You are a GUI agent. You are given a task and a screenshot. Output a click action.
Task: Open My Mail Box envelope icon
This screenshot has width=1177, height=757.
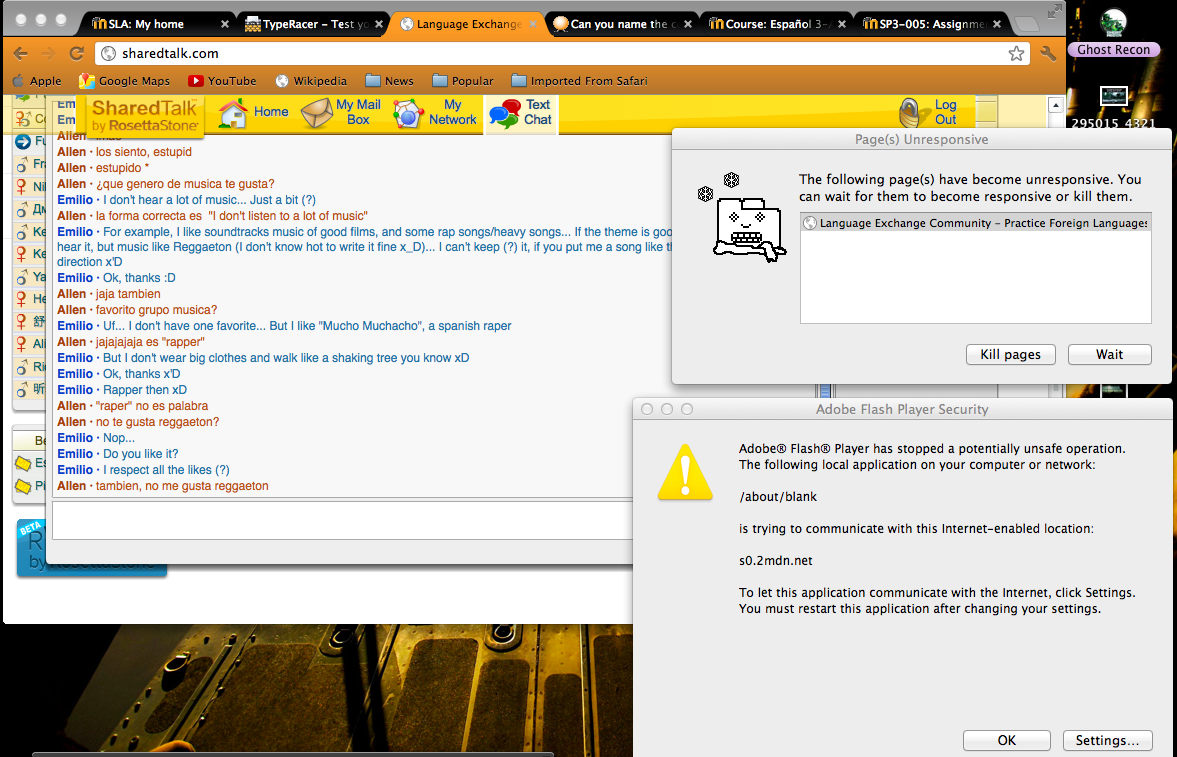point(316,113)
